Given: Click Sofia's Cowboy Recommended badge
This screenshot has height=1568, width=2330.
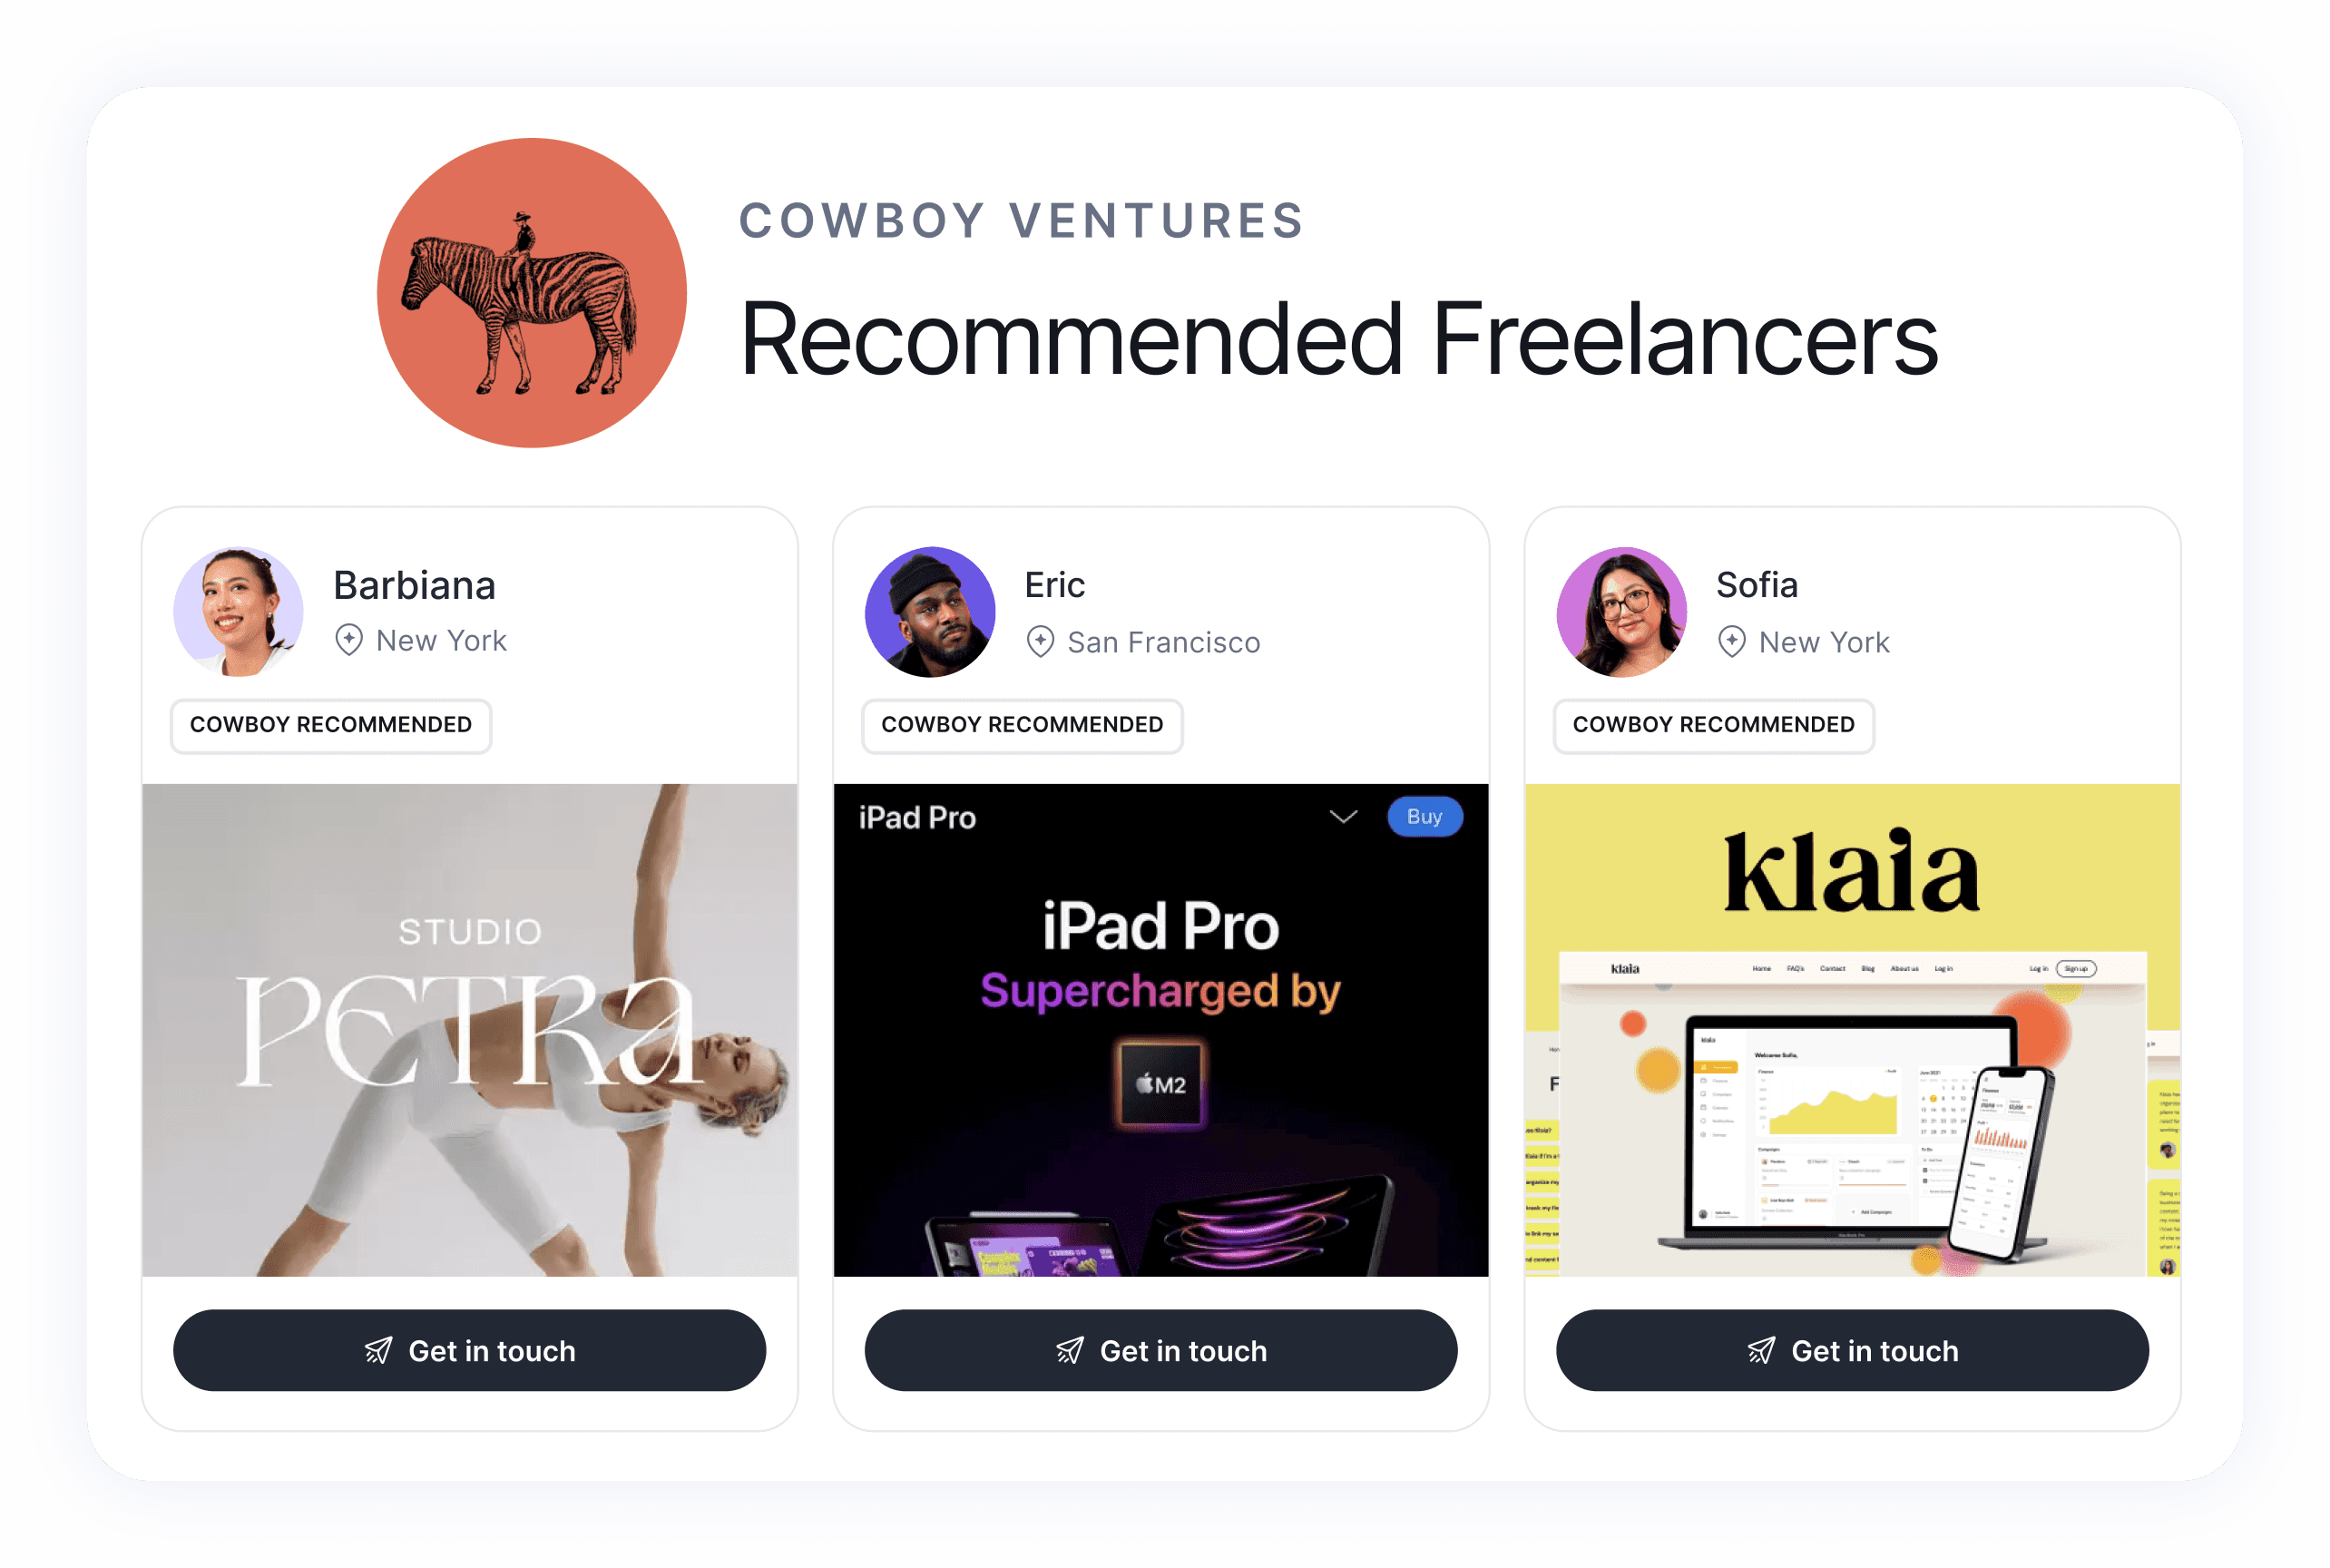Looking at the screenshot, I should 1713,725.
